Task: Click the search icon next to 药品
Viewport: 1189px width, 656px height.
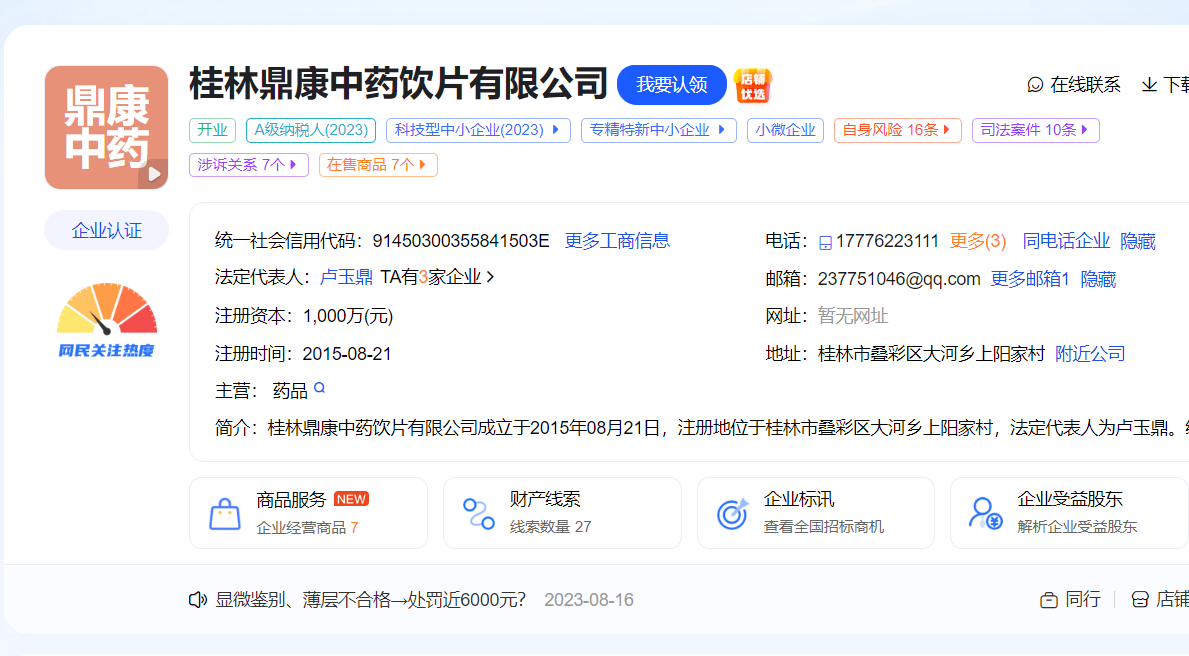Action: (319, 388)
